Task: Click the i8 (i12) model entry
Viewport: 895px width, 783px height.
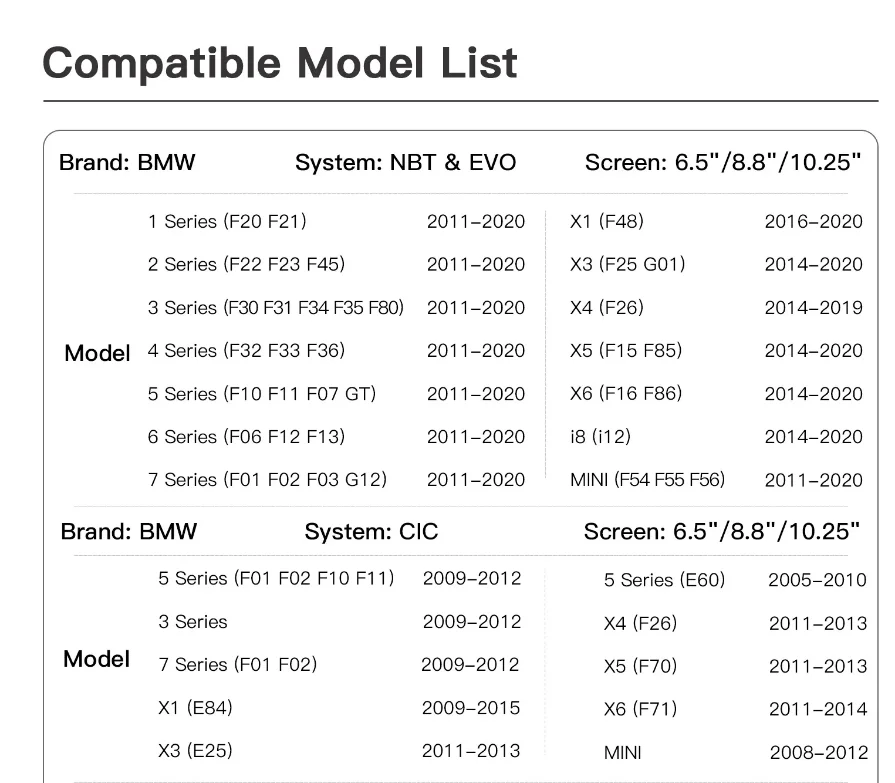Action: click(x=600, y=437)
